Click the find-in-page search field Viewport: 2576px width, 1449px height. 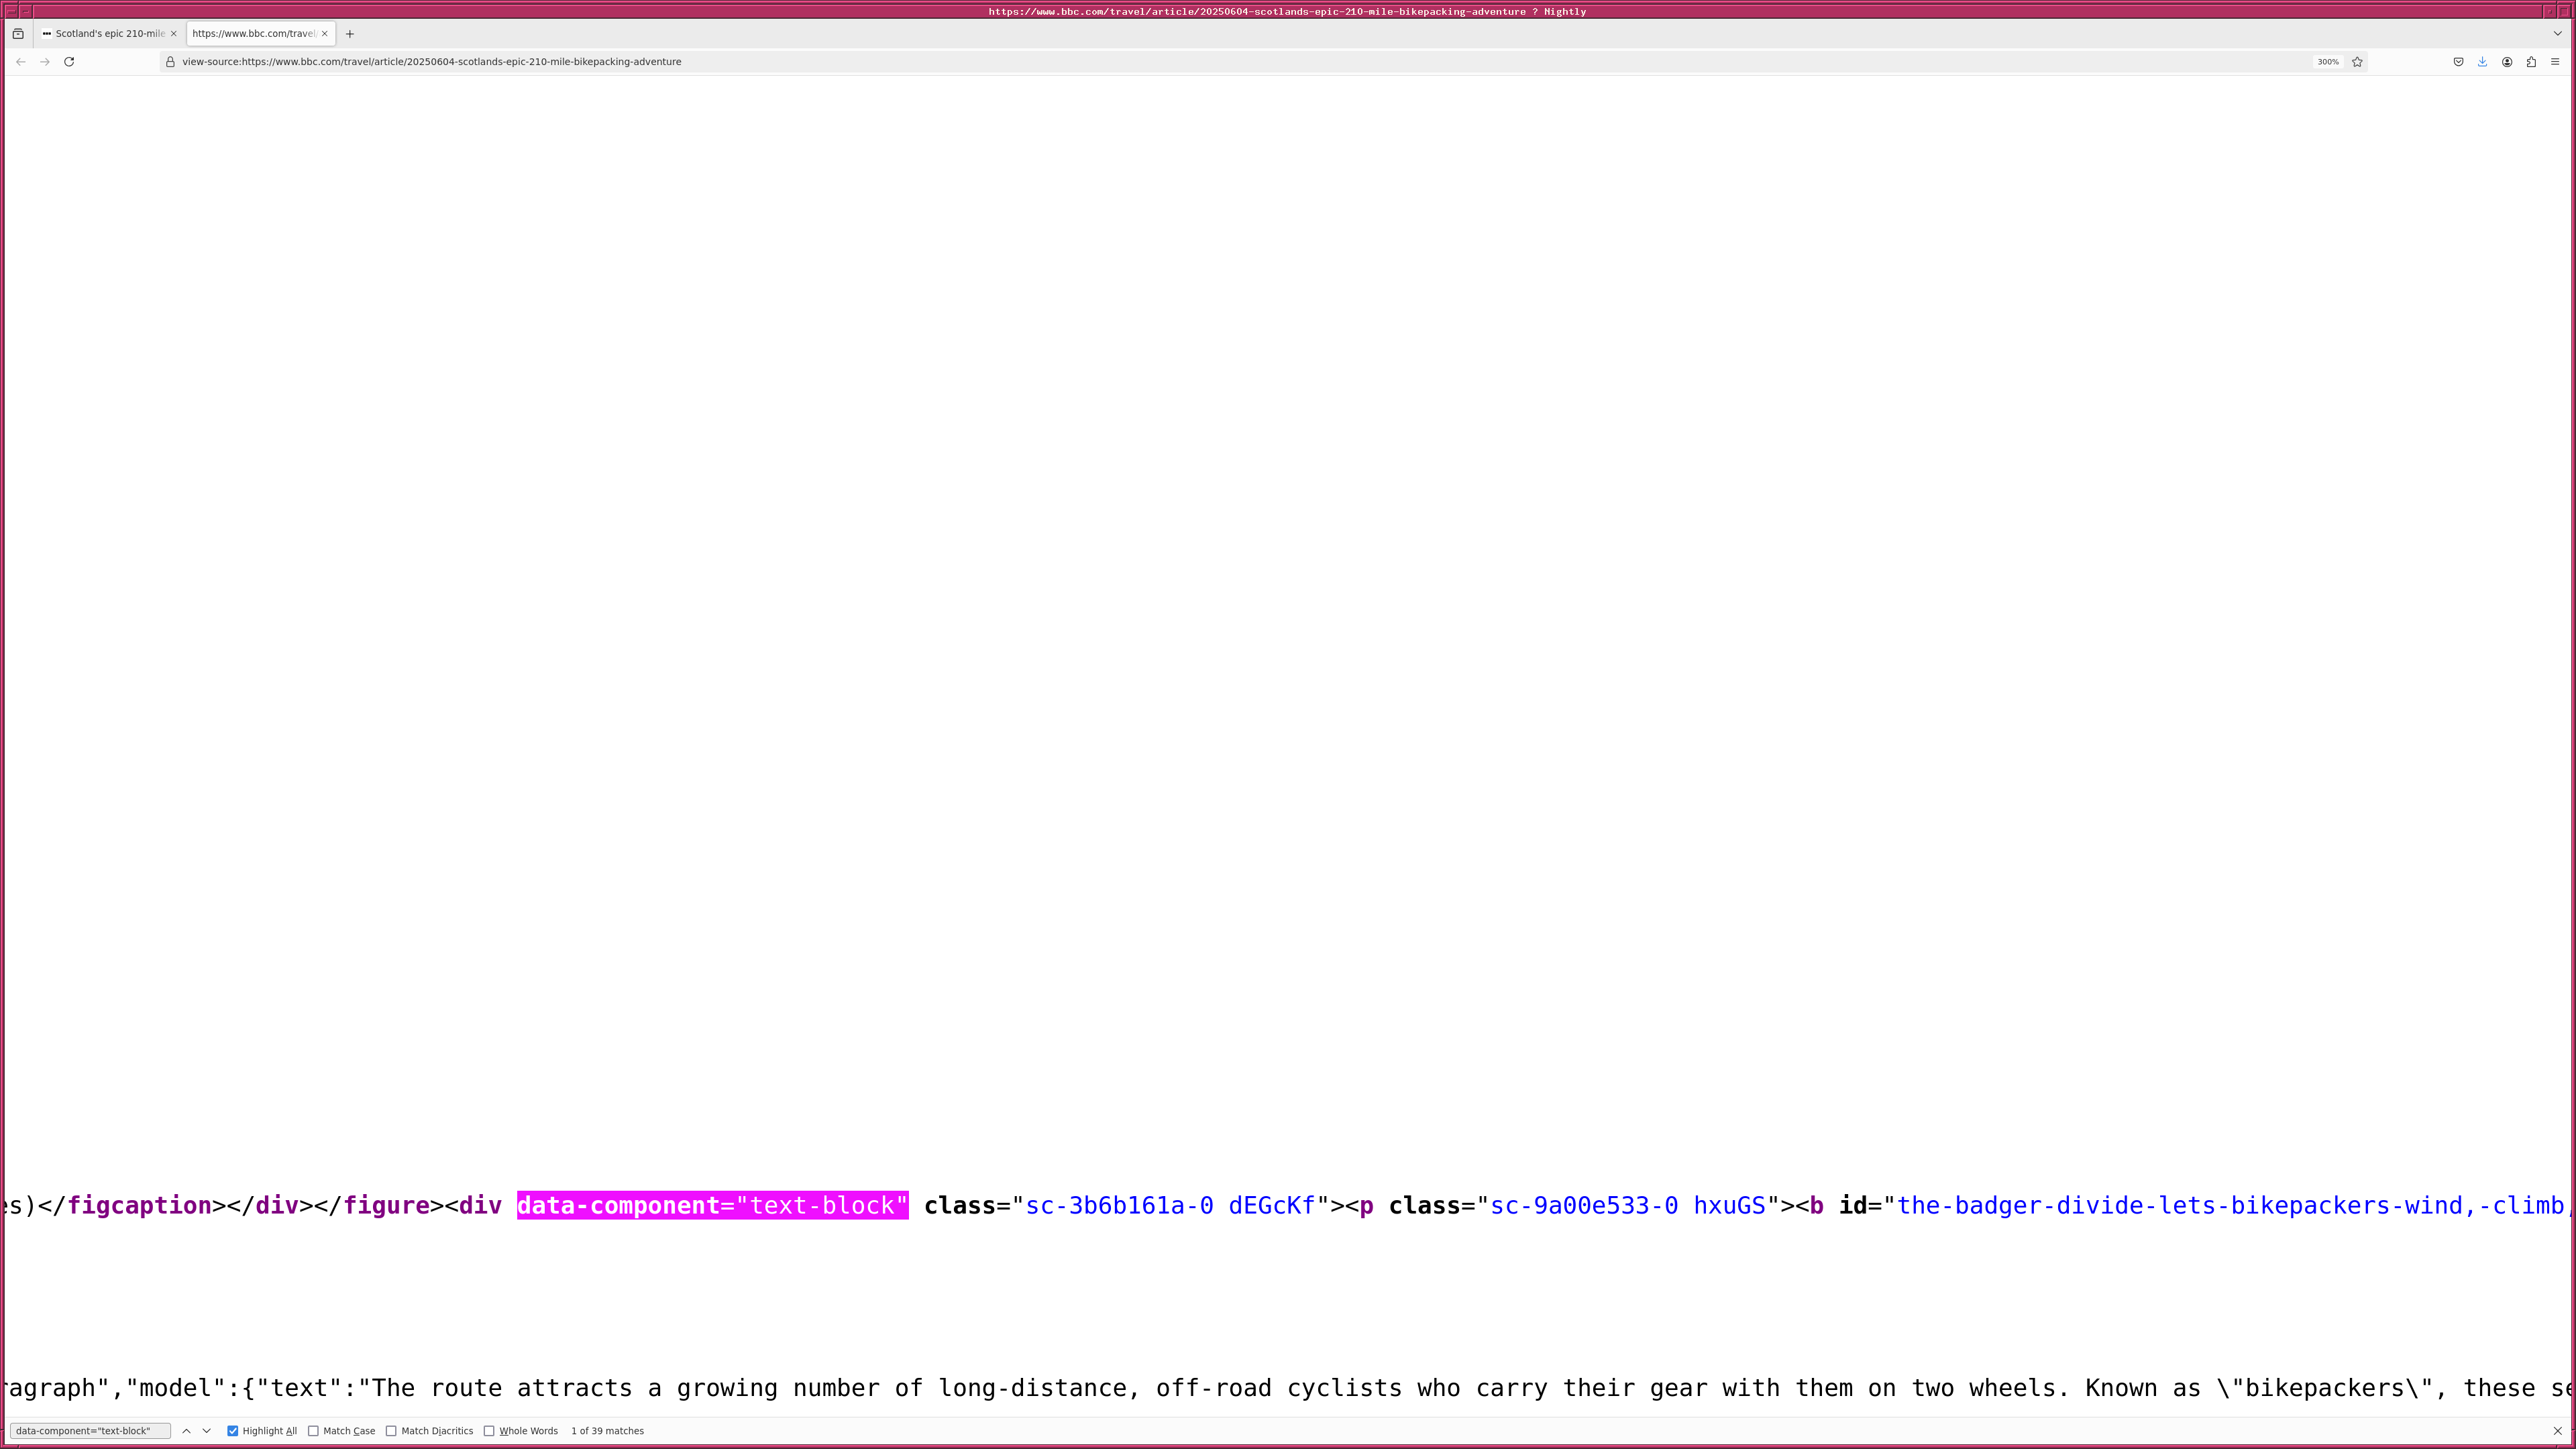click(x=90, y=1431)
